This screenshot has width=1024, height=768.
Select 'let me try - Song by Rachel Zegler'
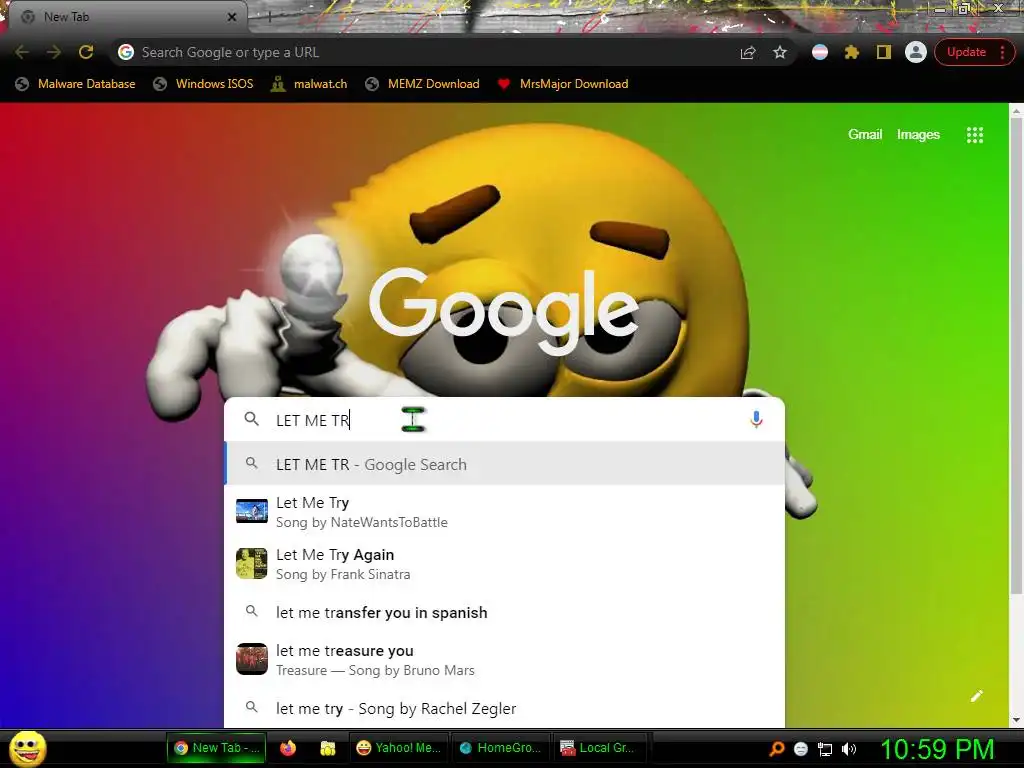(x=504, y=709)
